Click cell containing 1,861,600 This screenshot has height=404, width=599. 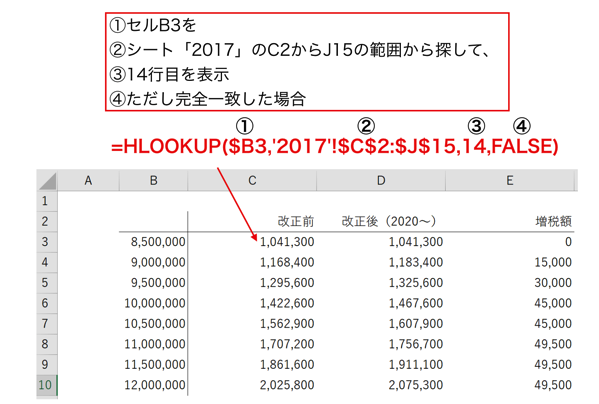tap(252, 365)
